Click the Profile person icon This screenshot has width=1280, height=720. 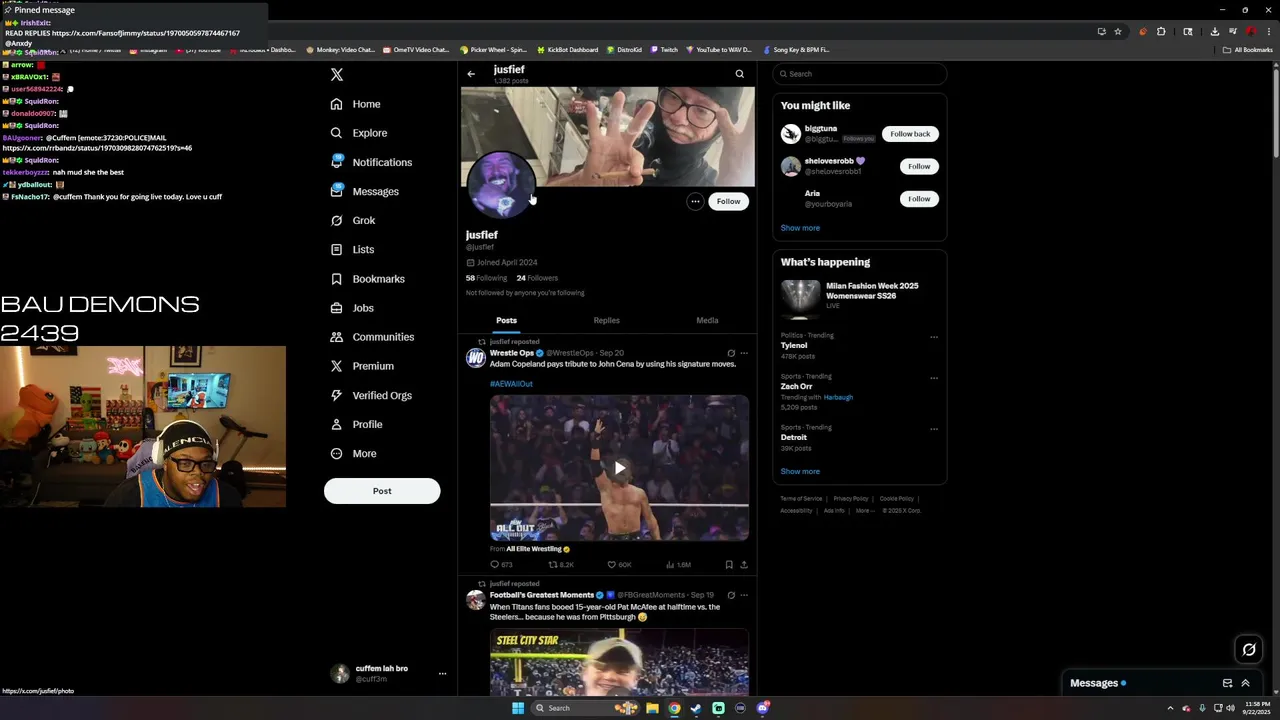(x=337, y=424)
